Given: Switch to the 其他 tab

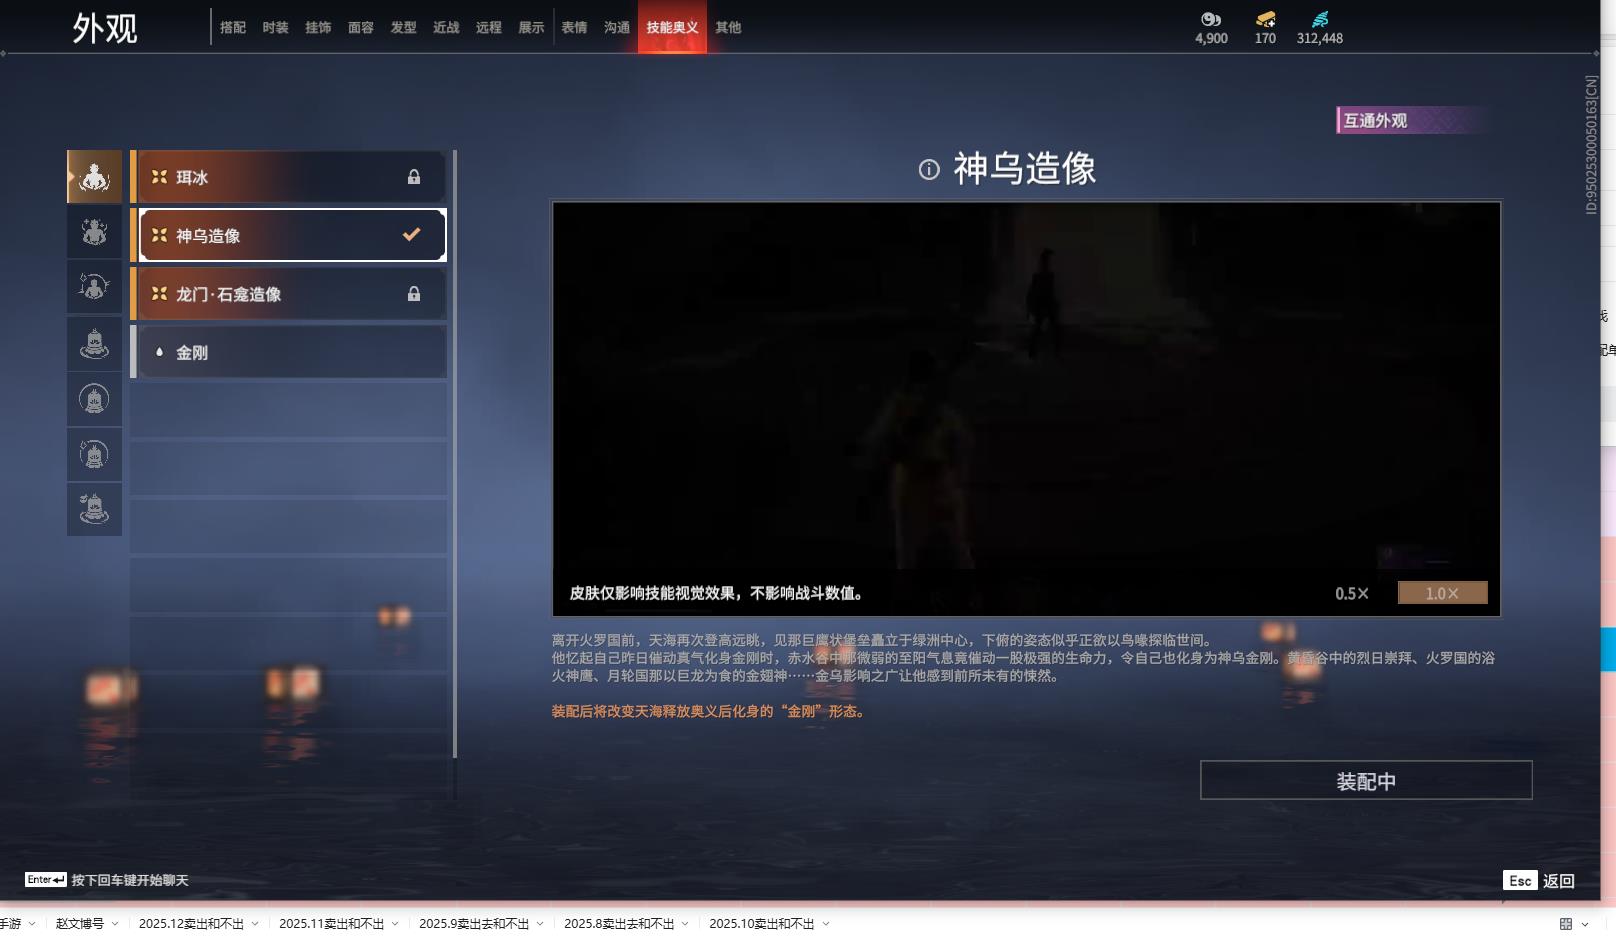Looking at the screenshot, I should (x=728, y=28).
